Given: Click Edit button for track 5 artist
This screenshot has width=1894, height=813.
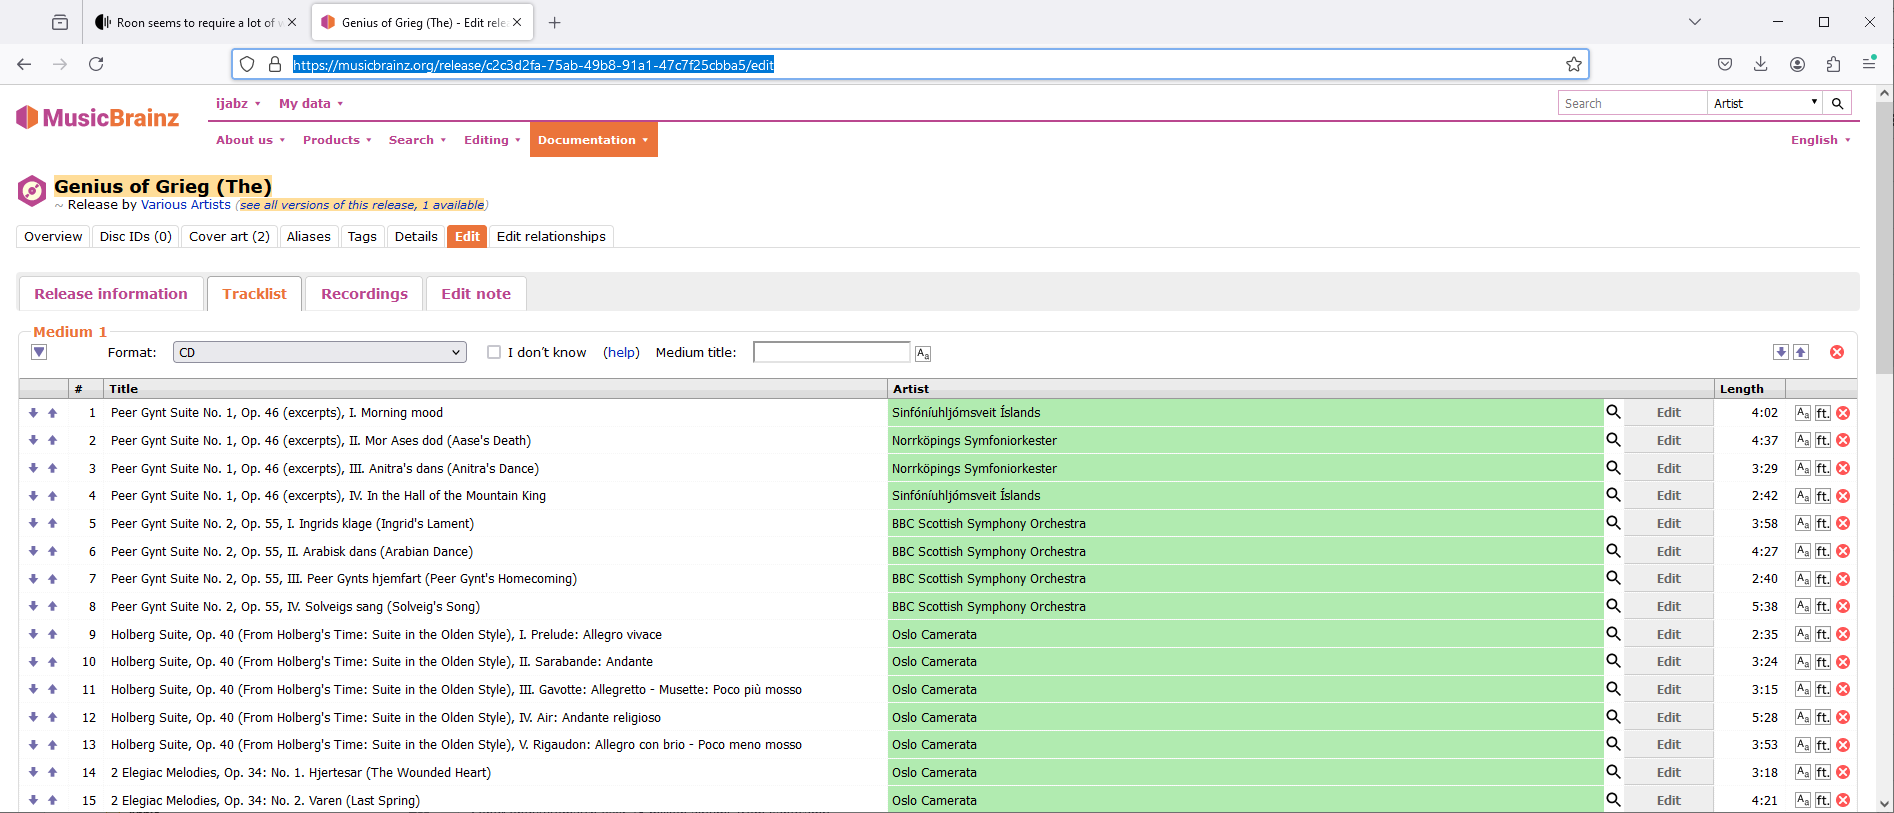Looking at the screenshot, I should click(1668, 524).
